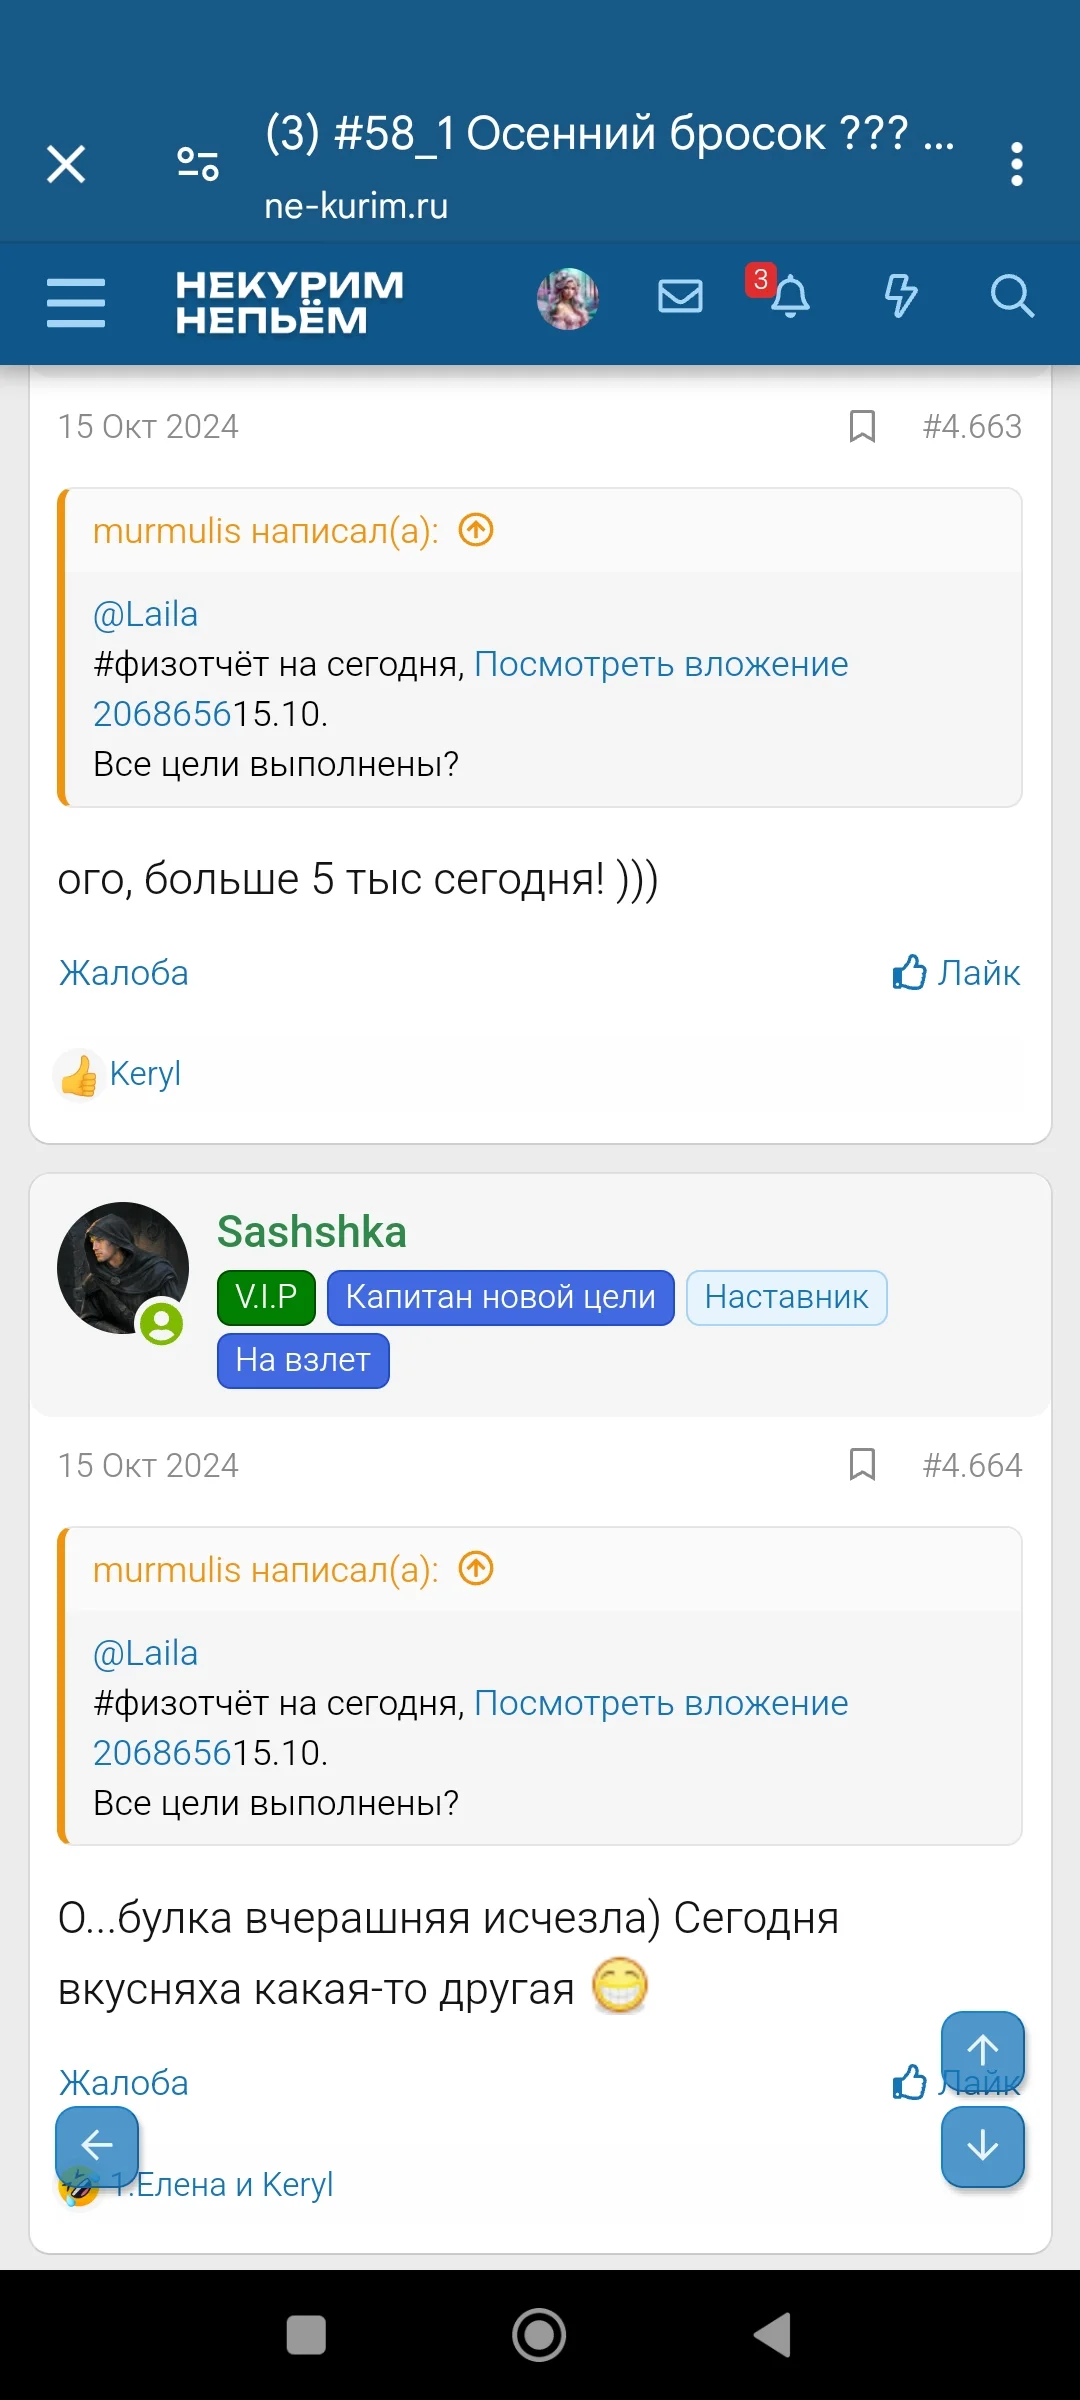Go back with floating left arrow button

97,2144
